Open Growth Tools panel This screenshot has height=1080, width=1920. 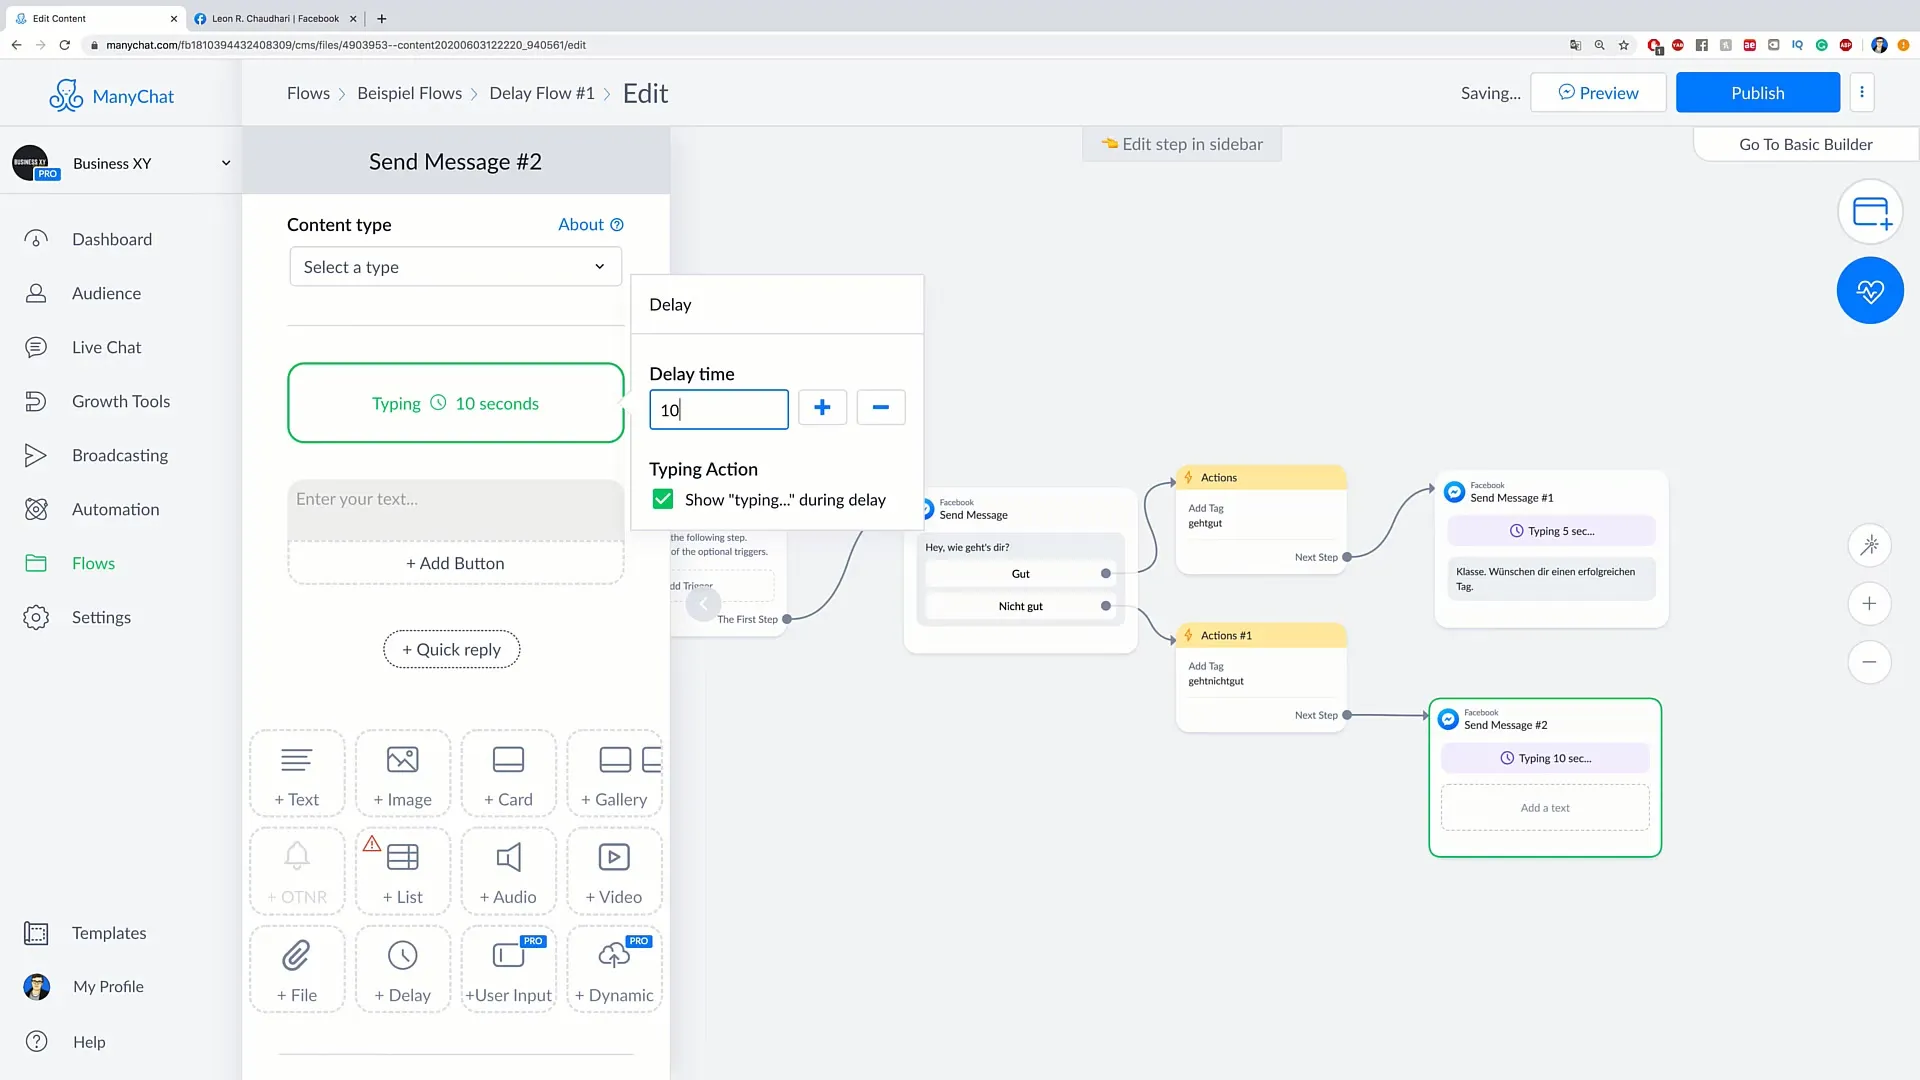120,401
